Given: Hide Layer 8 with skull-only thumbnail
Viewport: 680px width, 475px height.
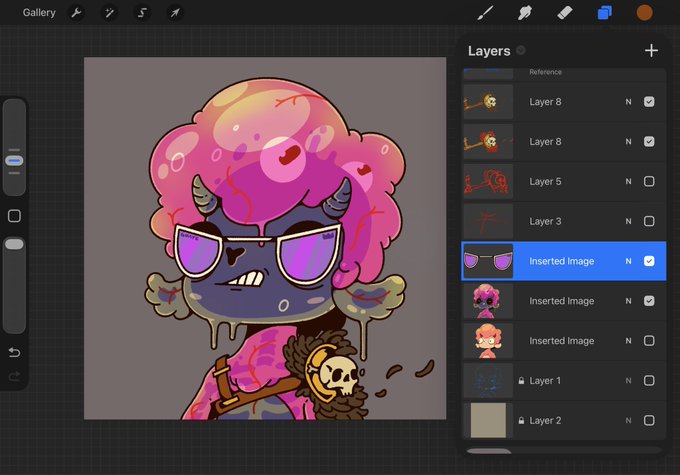Looking at the screenshot, I should 649,102.
